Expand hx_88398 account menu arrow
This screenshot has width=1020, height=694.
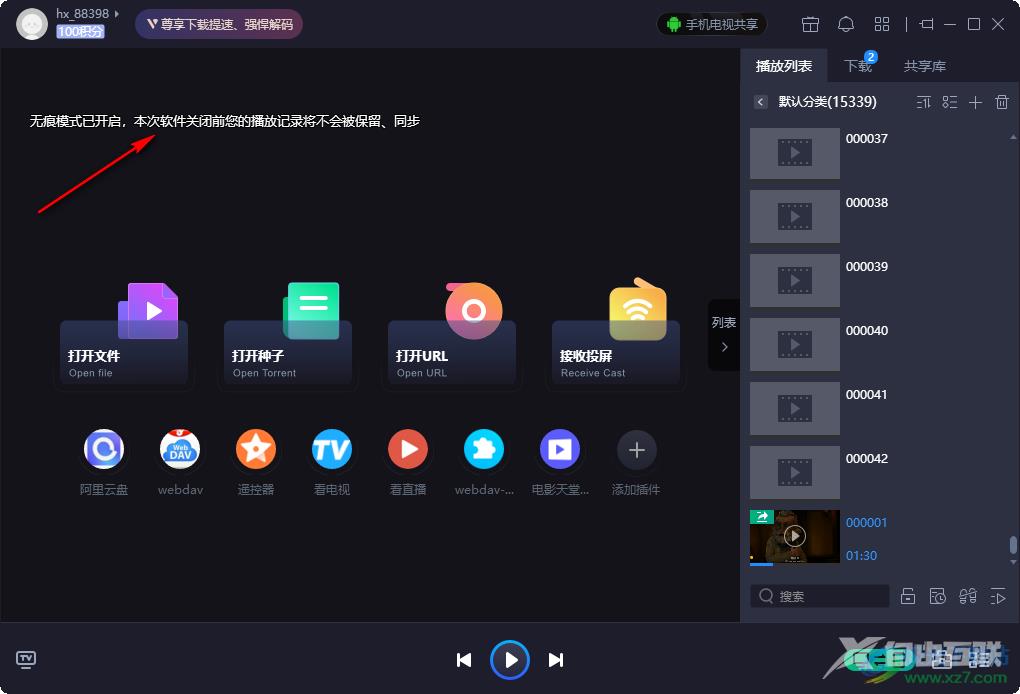click(116, 14)
